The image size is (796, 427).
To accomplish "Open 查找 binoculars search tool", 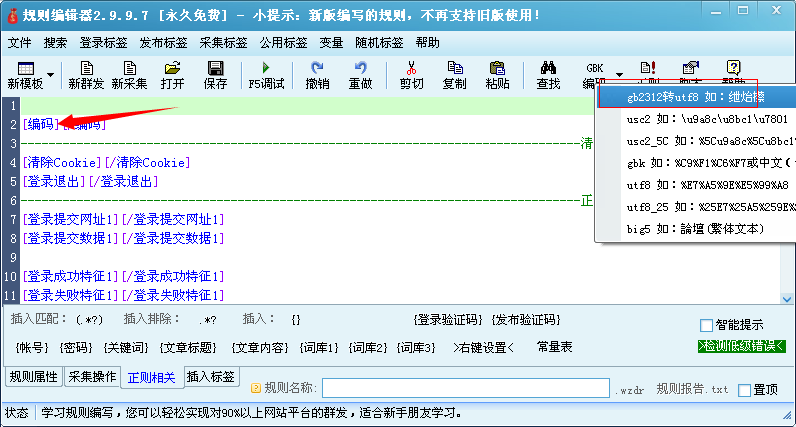I will point(548,75).
